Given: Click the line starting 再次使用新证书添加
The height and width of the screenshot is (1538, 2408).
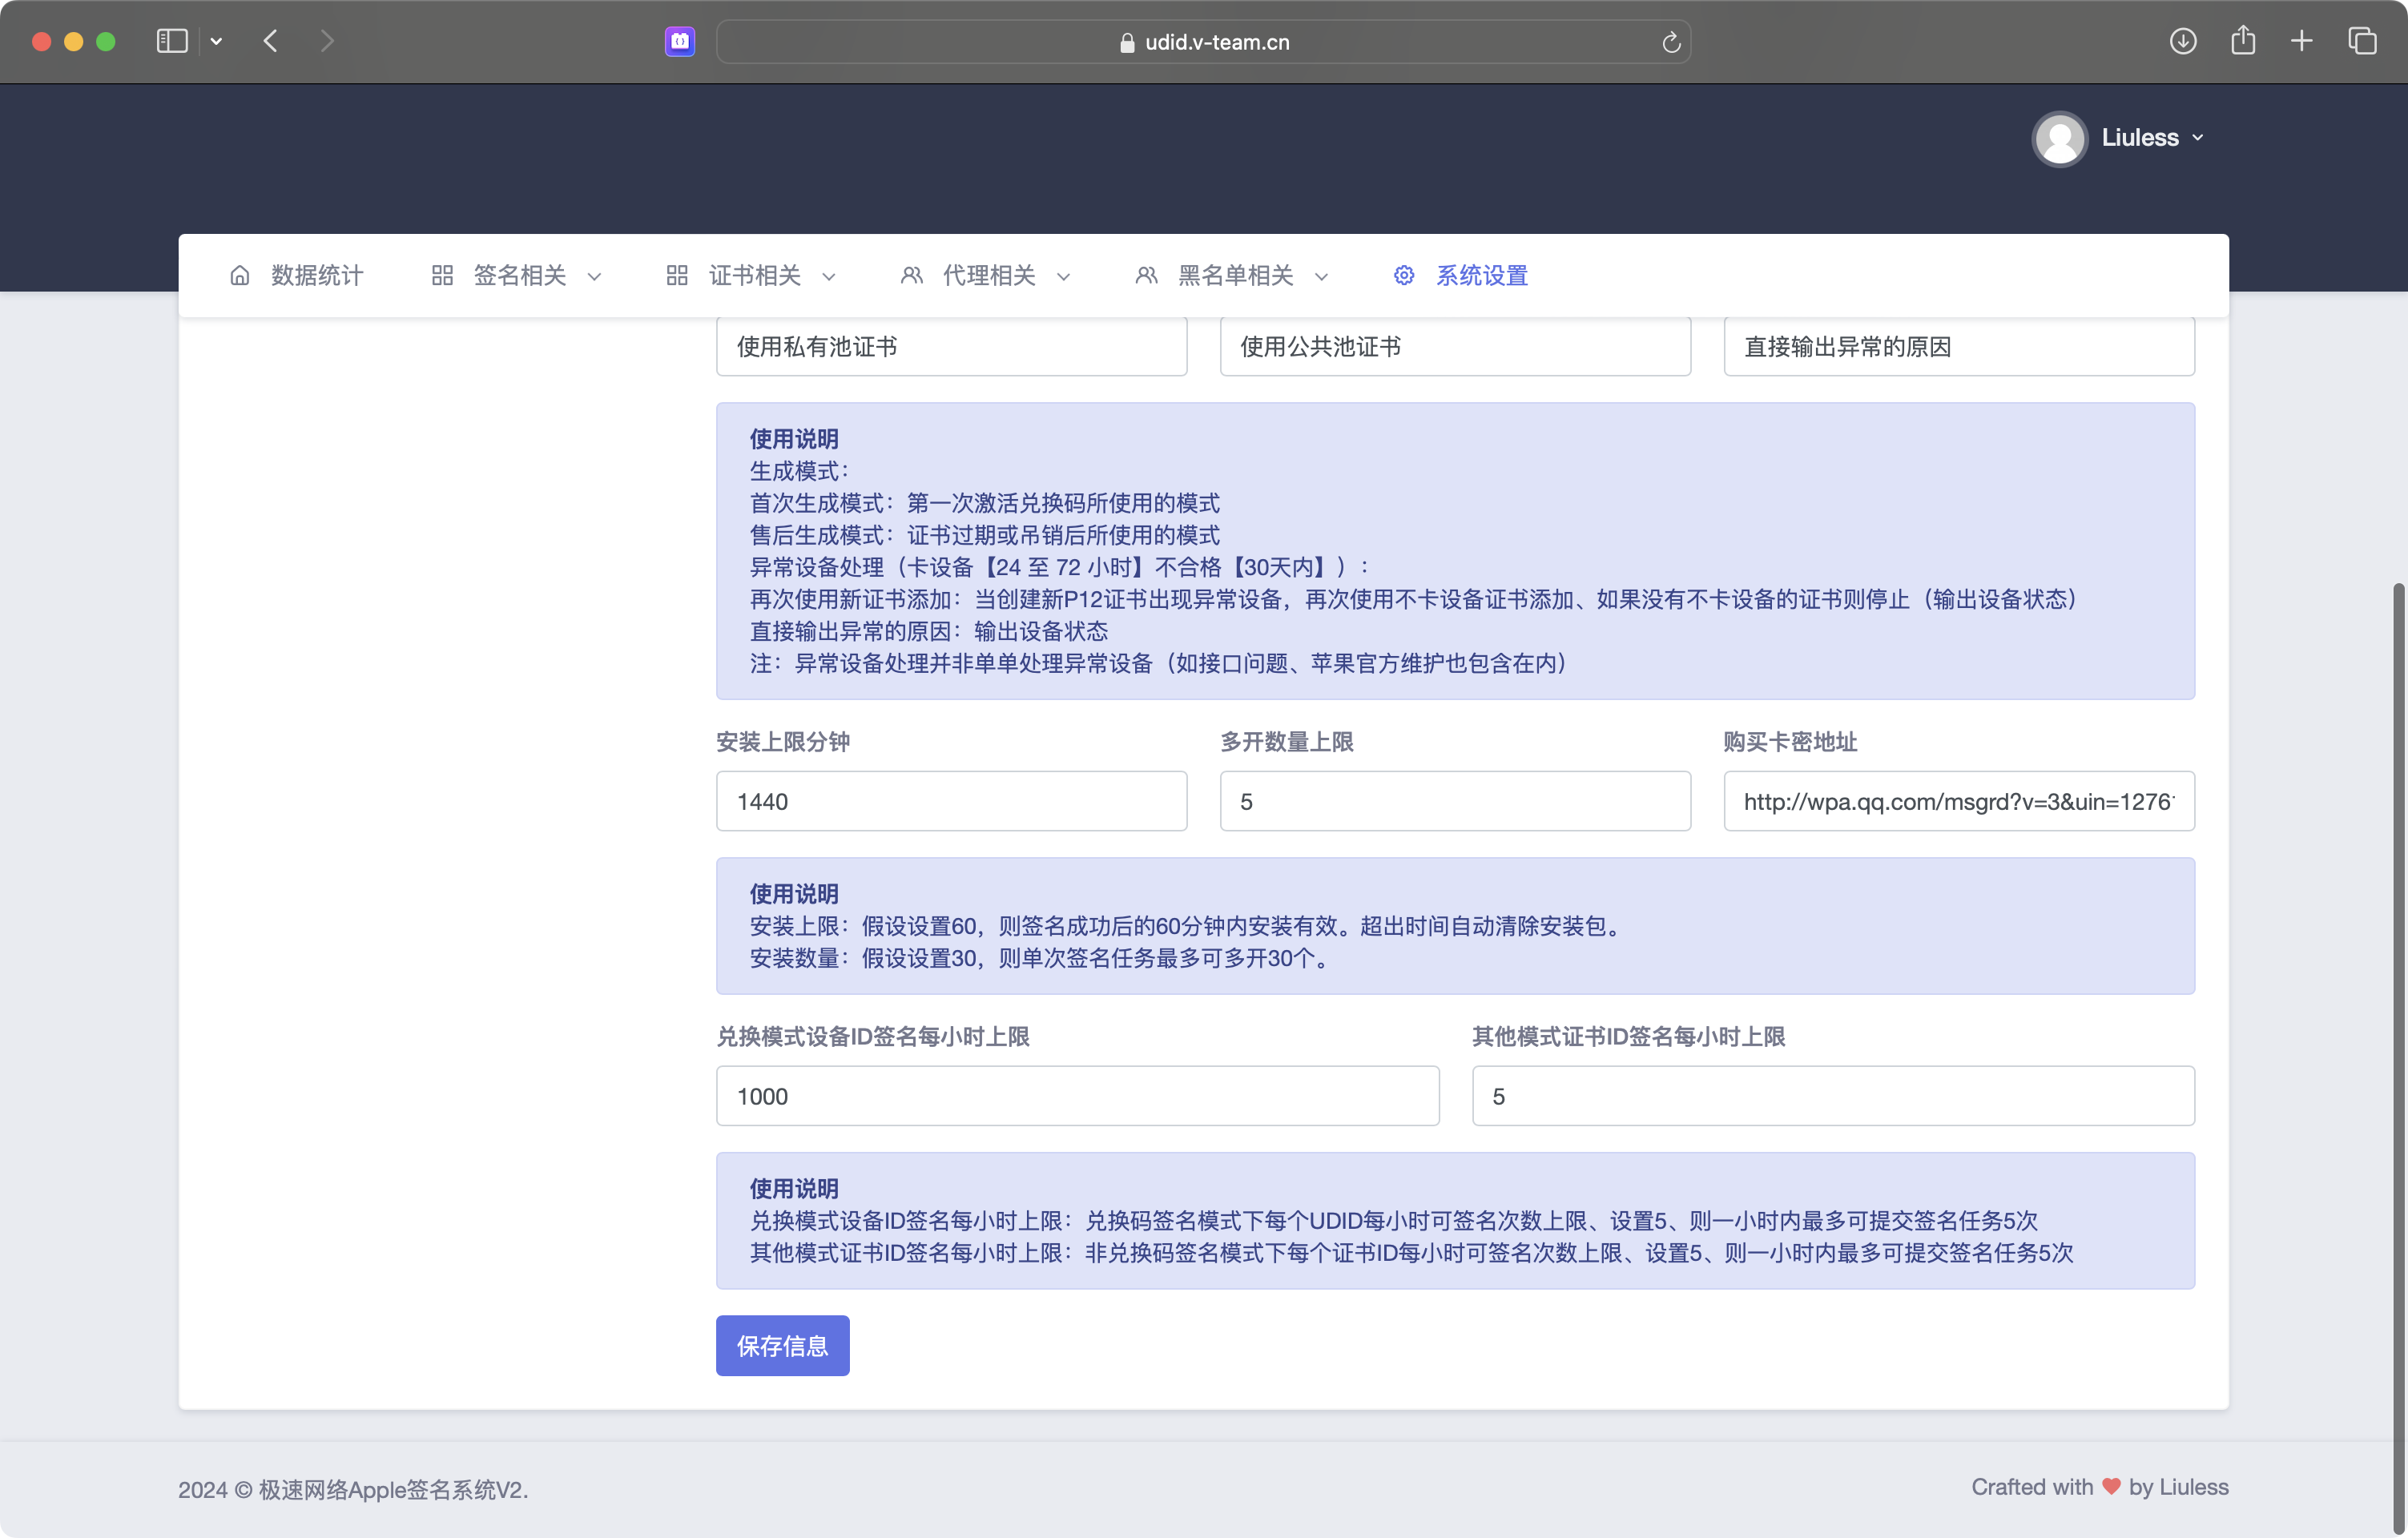Looking at the screenshot, I should pos(1416,599).
